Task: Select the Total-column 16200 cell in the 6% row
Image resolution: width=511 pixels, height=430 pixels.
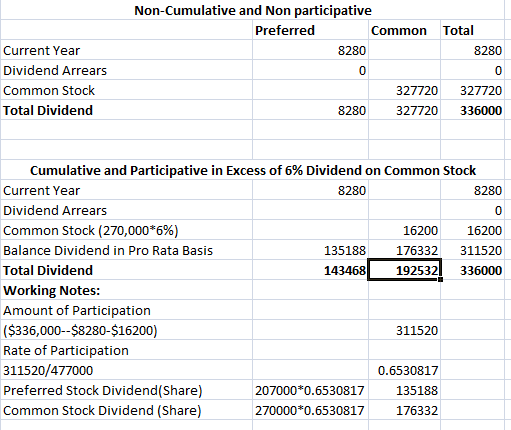Action: [472, 230]
